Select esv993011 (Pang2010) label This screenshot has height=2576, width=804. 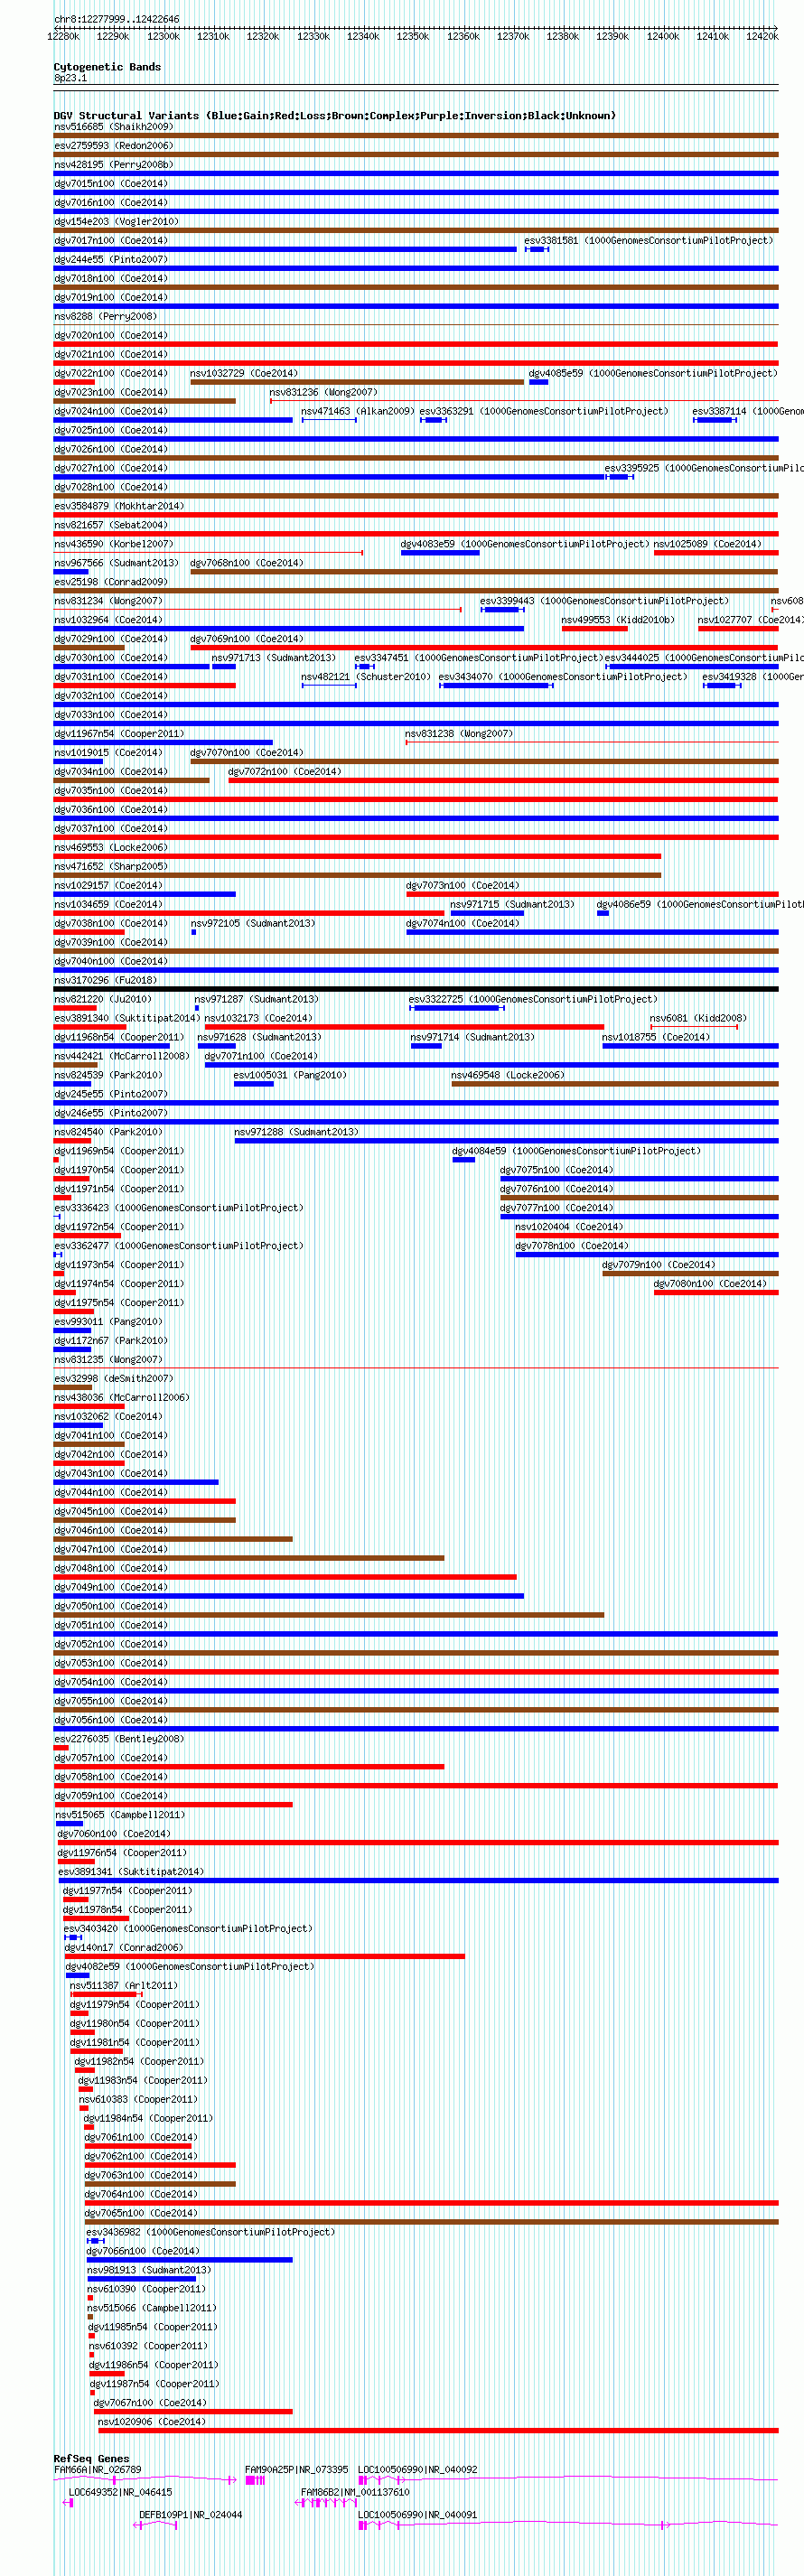(x=108, y=1322)
